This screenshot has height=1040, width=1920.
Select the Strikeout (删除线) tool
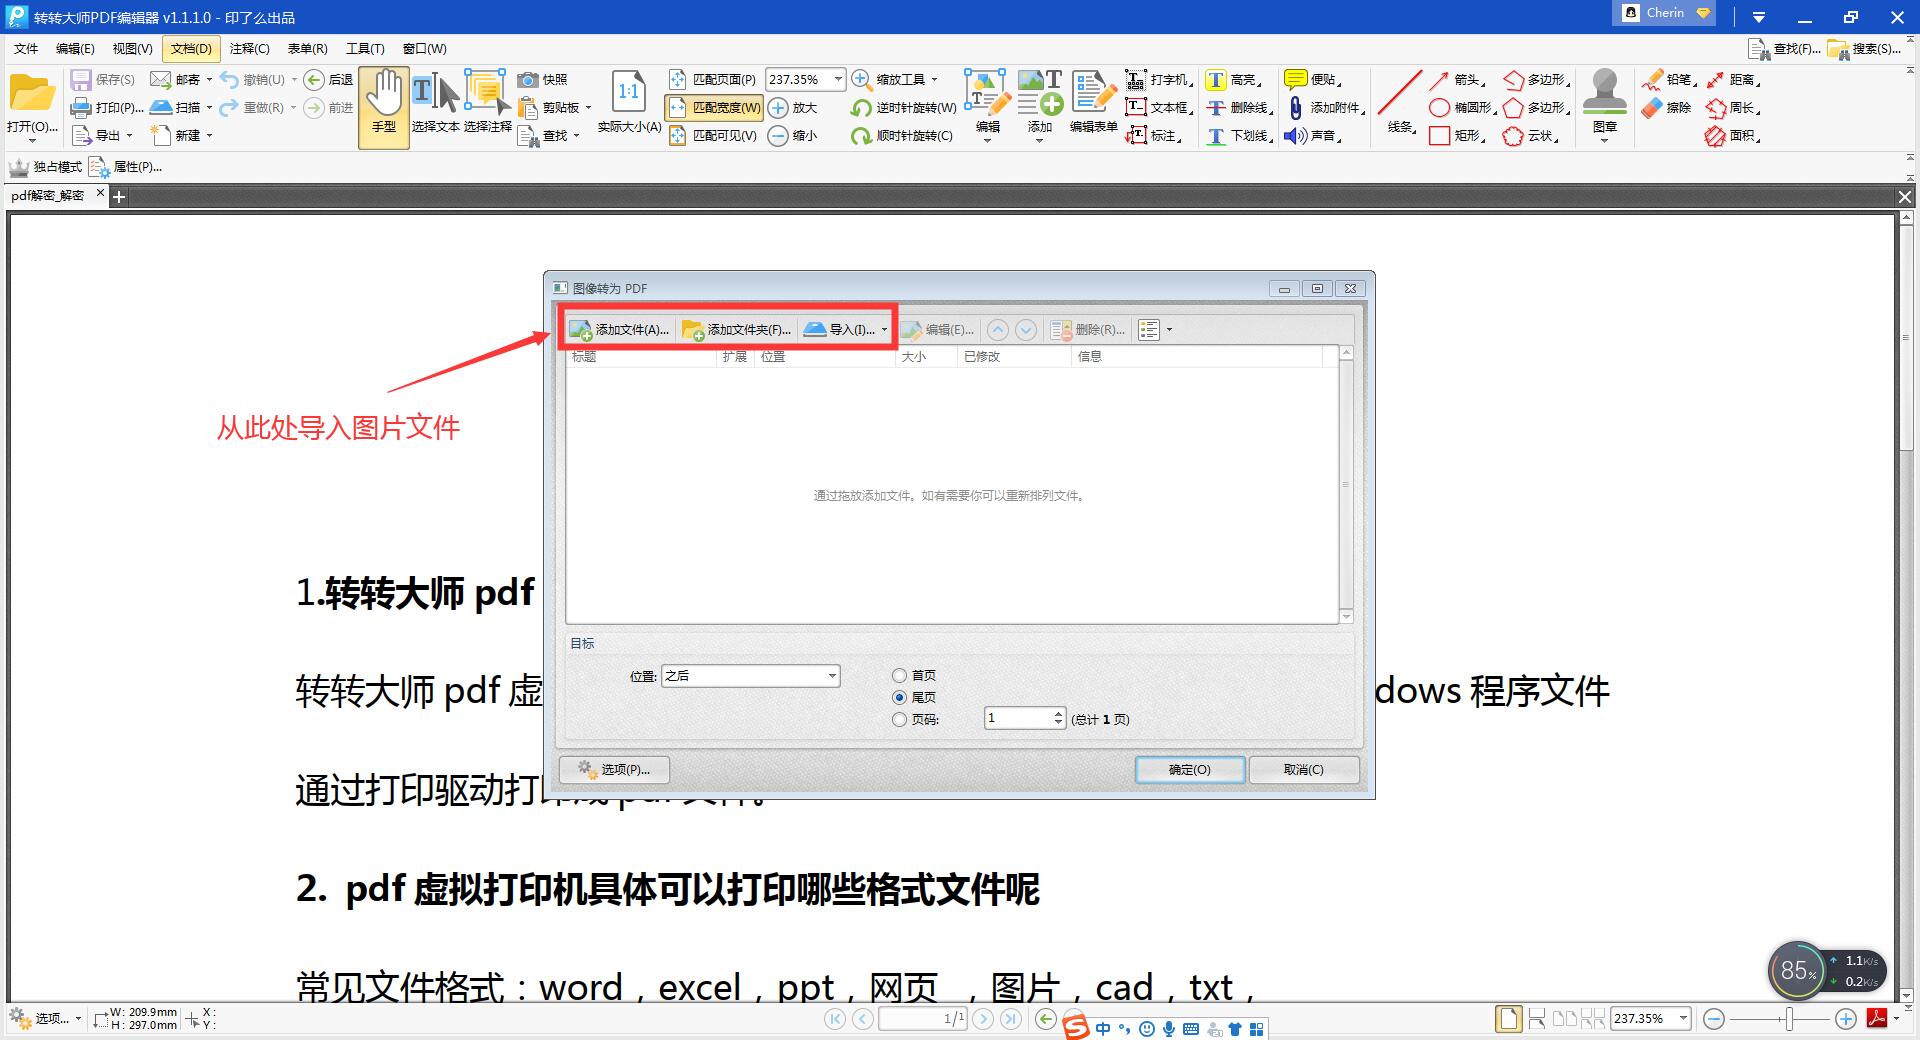[x=1238, y=107]
